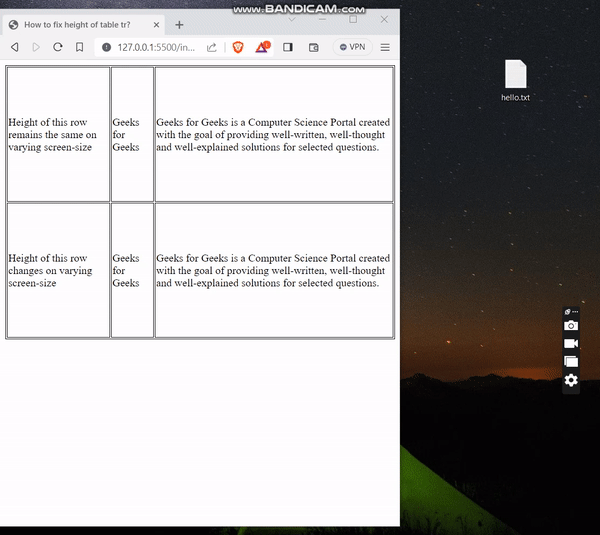This screenshot has height=535, width=600.
Task: Click the Bandicam widget top pin icon
Action: click(567, 312)
